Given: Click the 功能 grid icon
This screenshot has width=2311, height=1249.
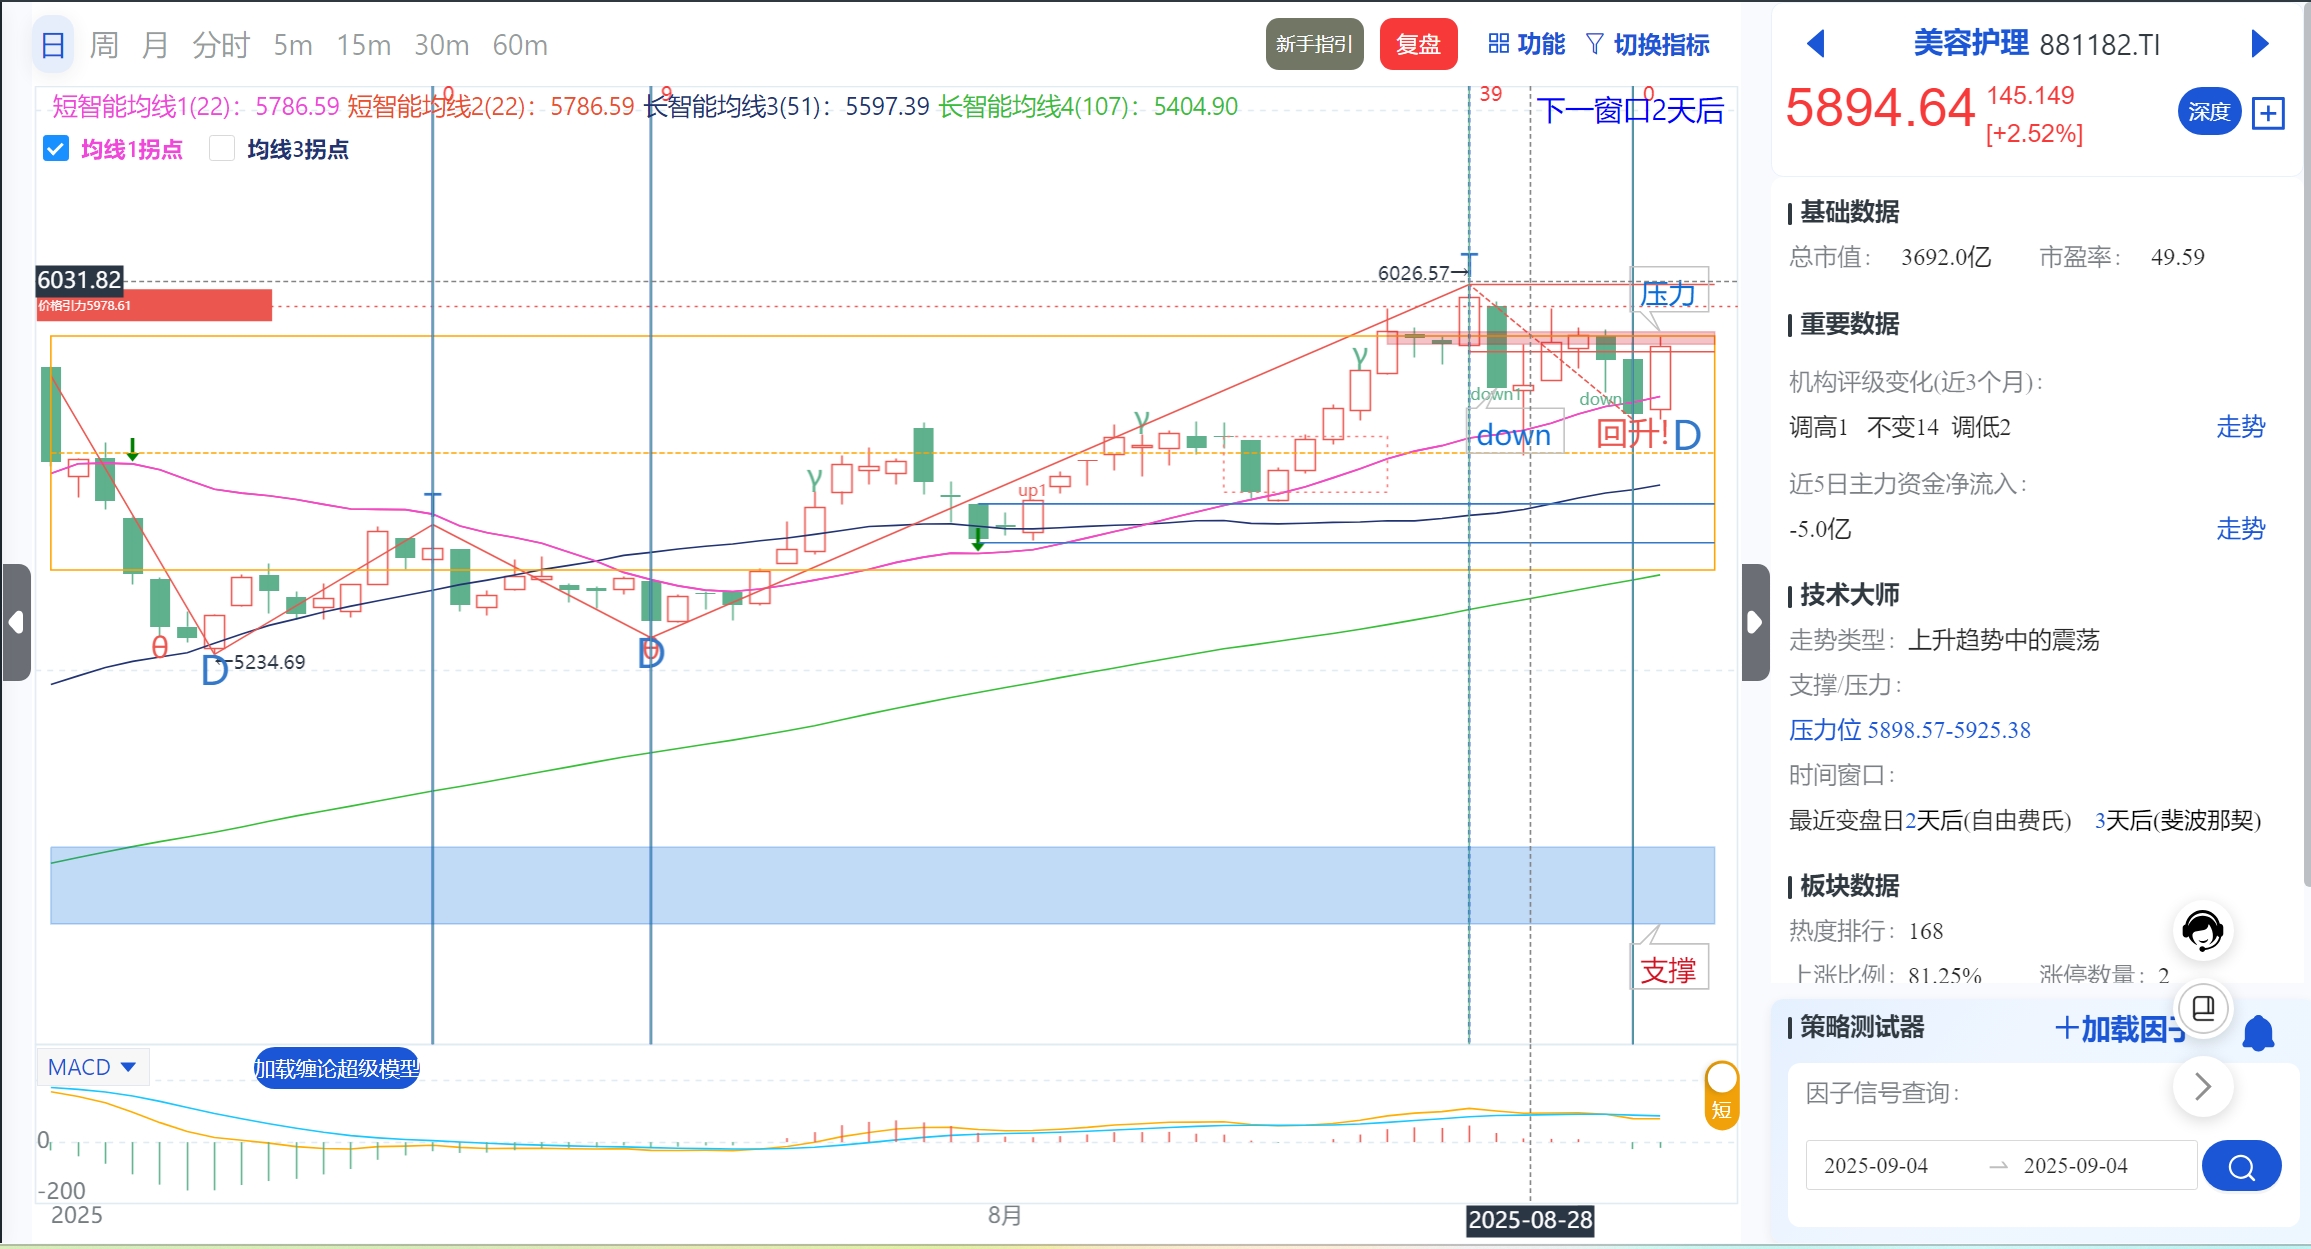Looking at the screenshot, I should point(1498,44).
